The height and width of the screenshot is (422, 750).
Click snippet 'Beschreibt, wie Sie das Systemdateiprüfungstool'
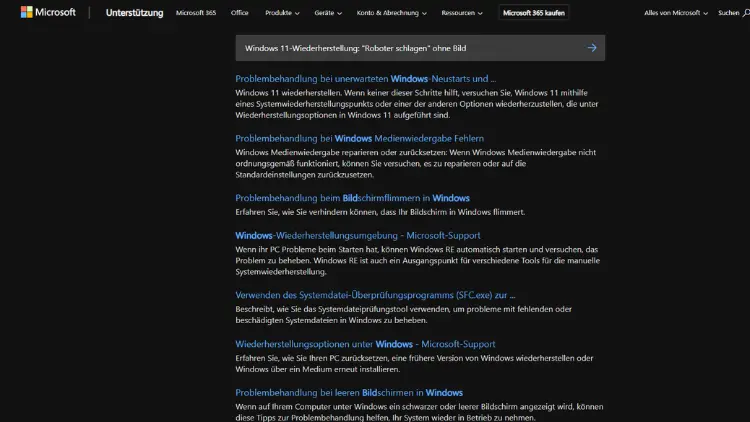coord(403,315)
